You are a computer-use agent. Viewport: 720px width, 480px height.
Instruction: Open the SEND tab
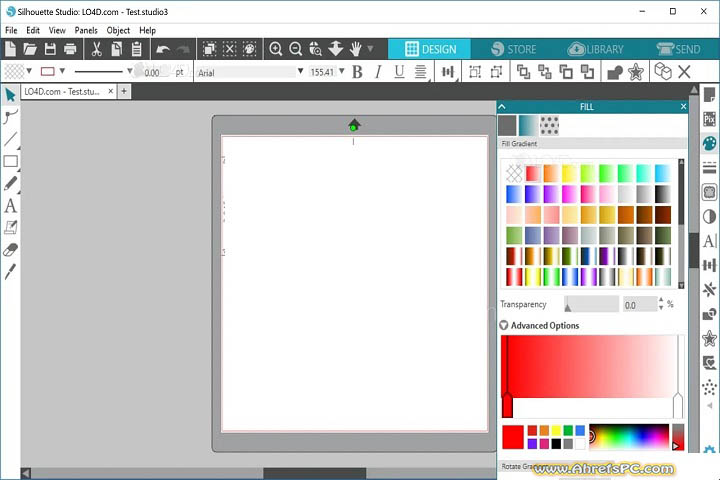pyautogui.click(x=678, y=49)
